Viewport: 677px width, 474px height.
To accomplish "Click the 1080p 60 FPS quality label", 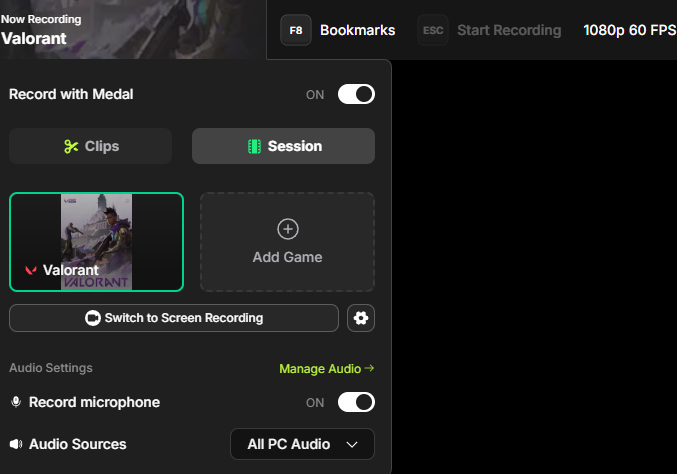I will tap(630, 30).
